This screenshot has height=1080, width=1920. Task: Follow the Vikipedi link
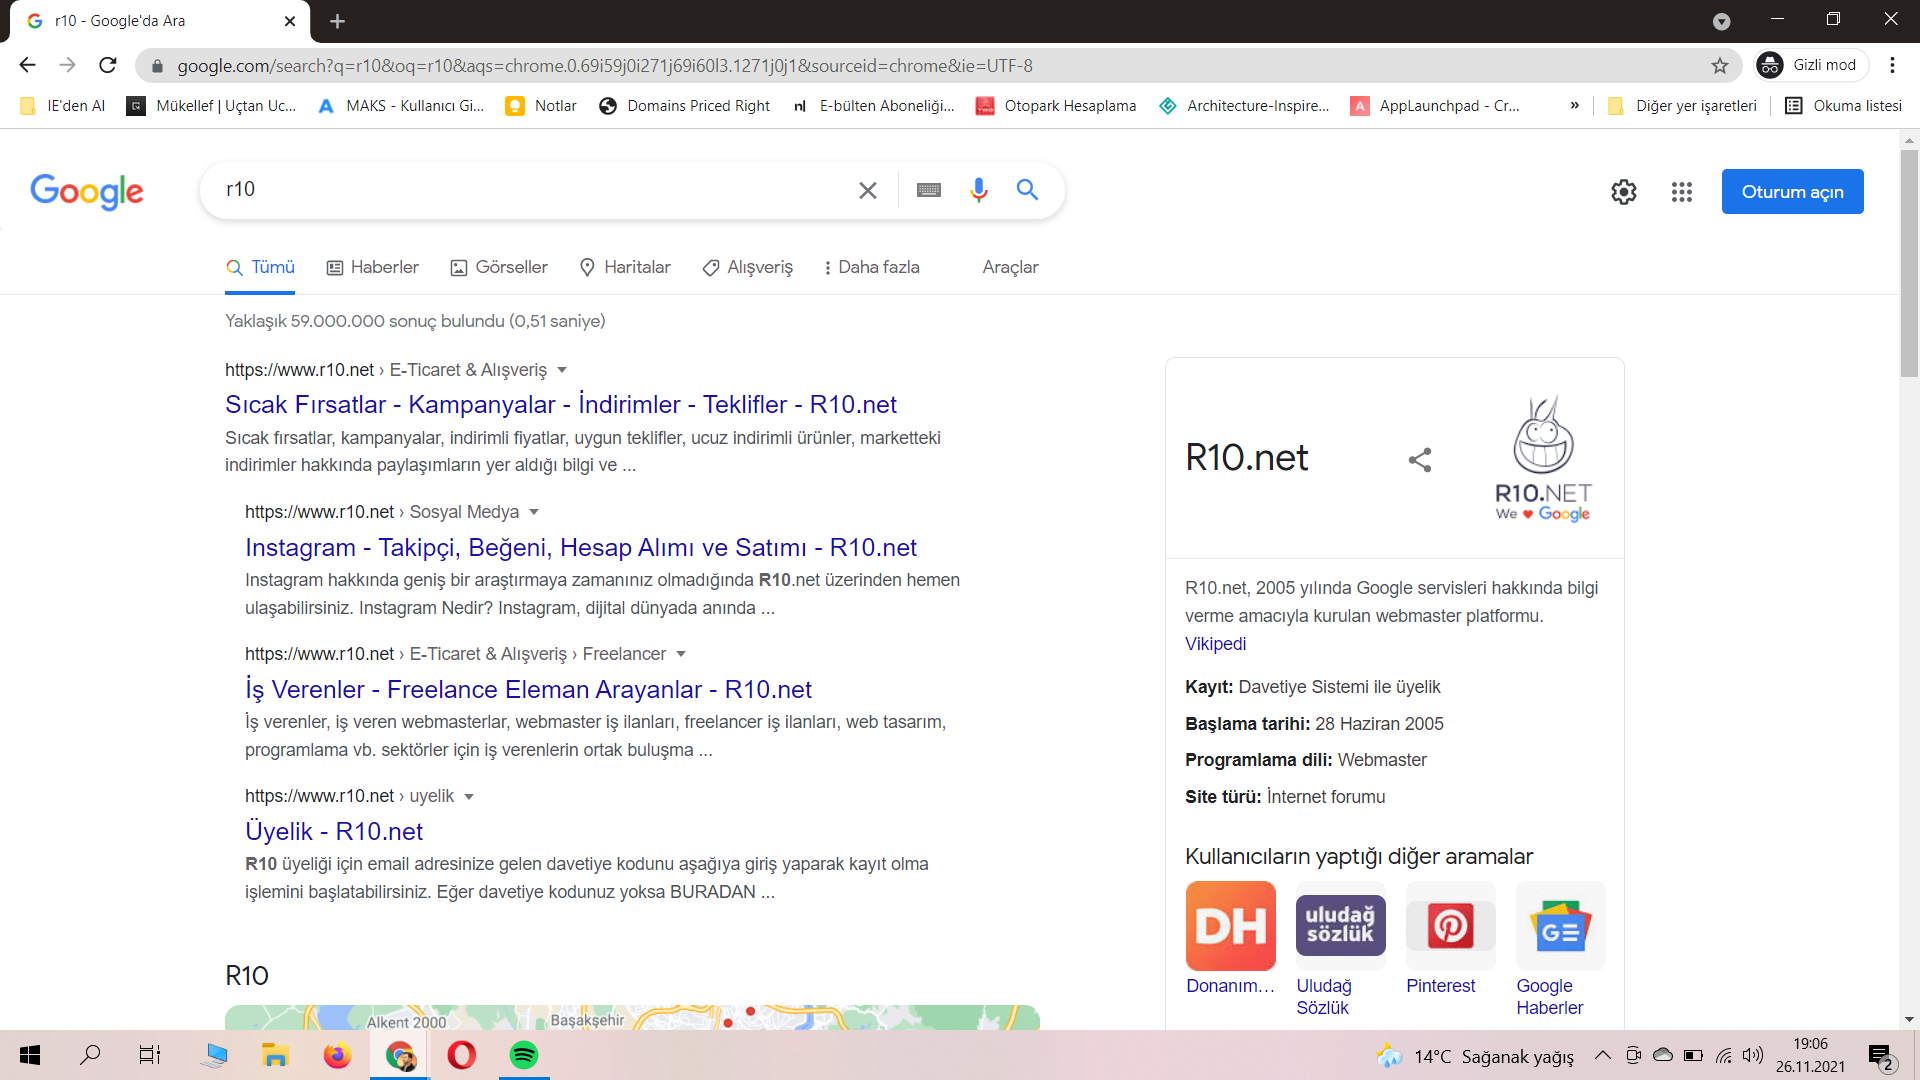(x=1215, y=644)
